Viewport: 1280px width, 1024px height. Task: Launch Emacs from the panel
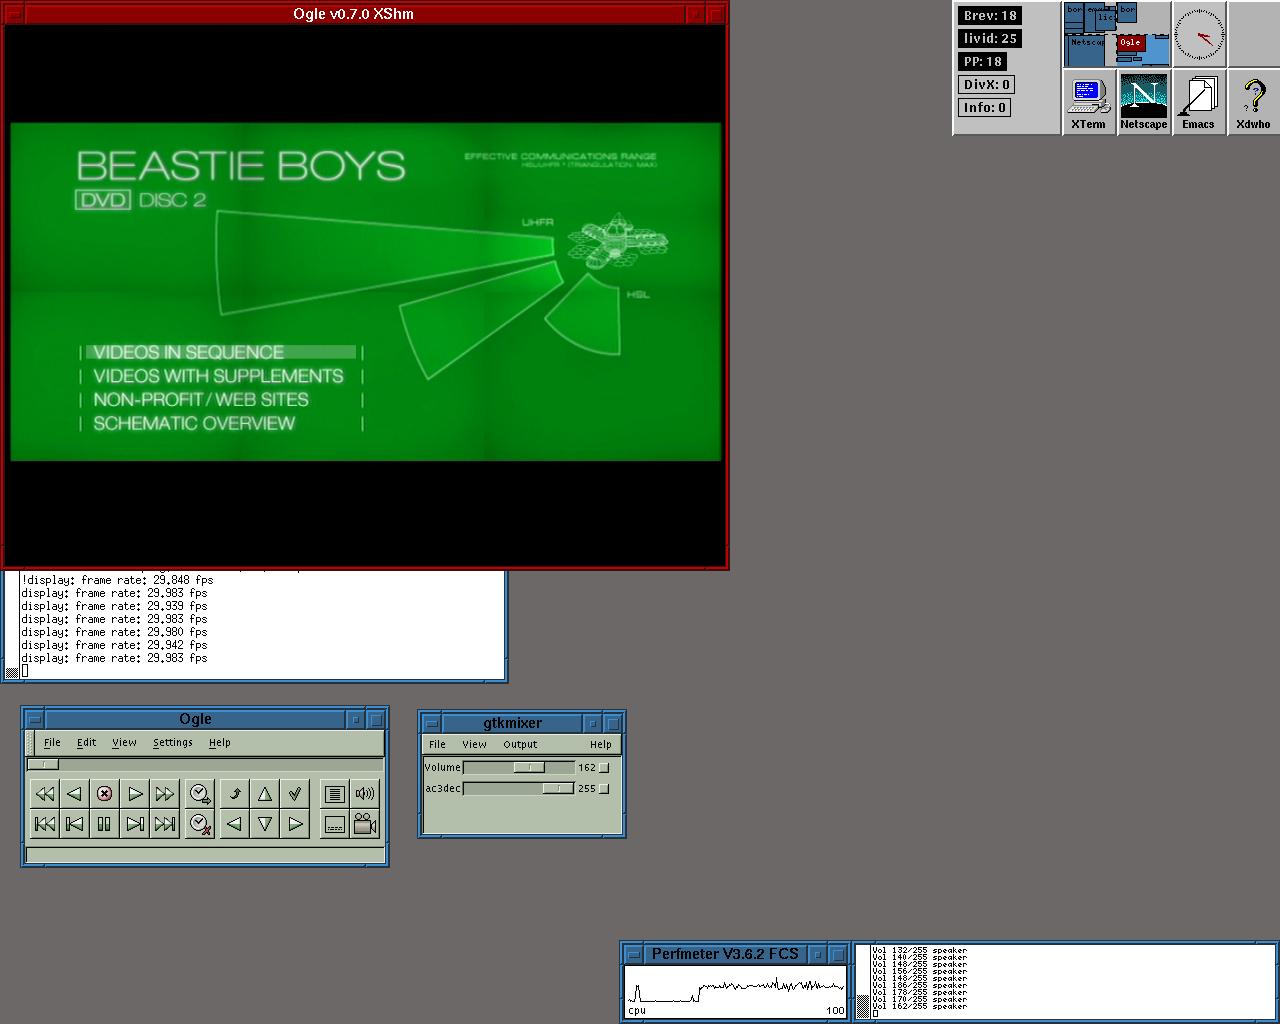1198,103
